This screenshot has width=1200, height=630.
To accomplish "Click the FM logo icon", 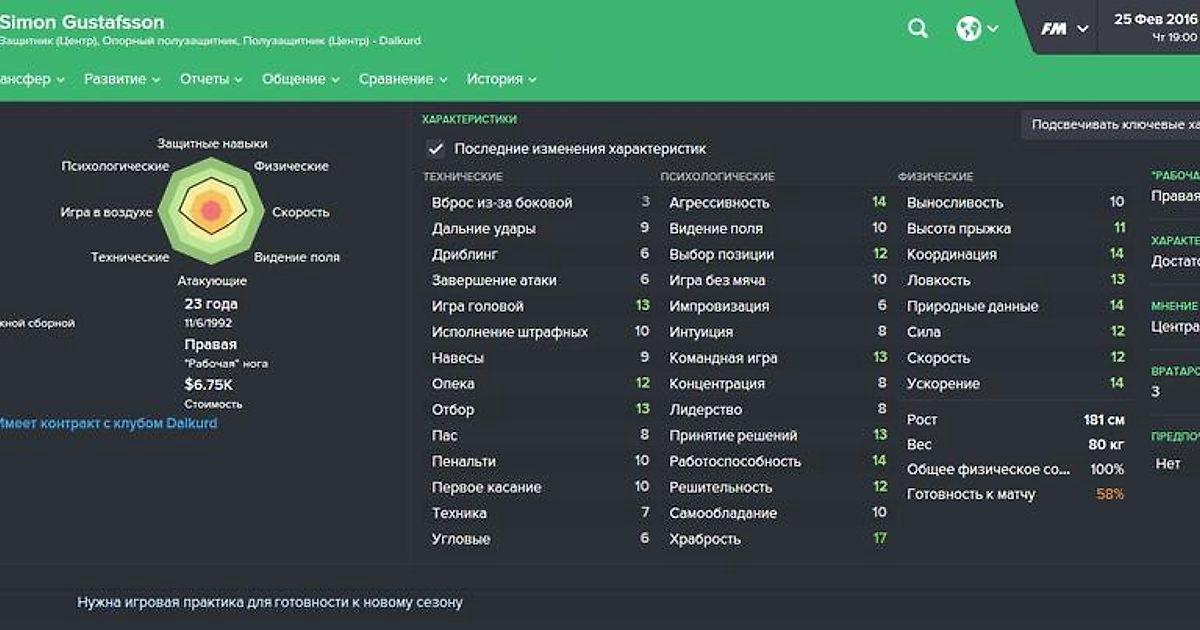I will pos(1053,29).
